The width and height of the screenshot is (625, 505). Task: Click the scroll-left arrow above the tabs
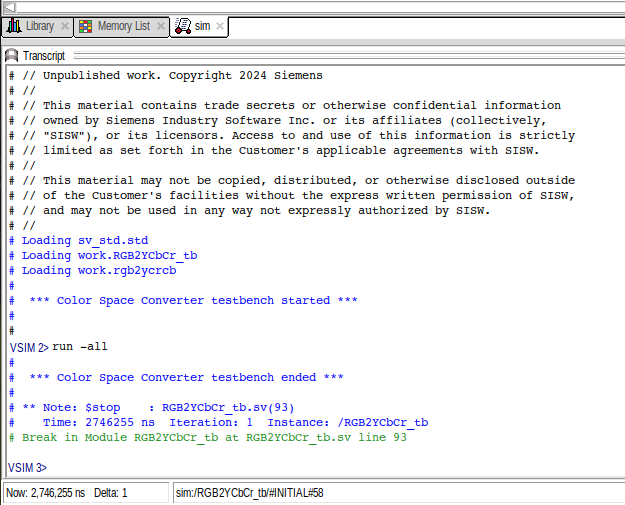pyautogui.click(x=10, y=7)
